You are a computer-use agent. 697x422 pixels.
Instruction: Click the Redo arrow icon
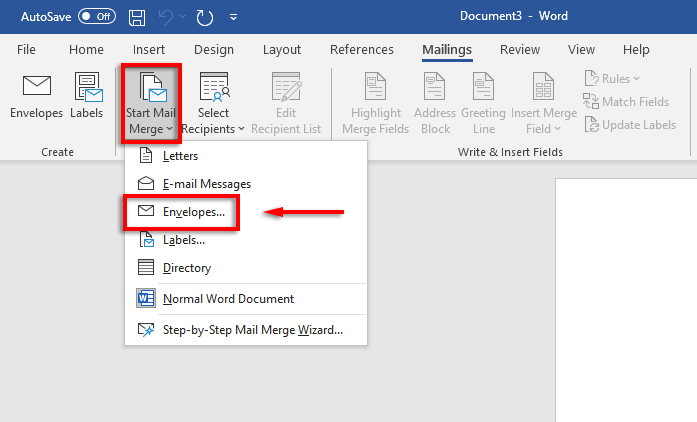[x=204, y=17]
